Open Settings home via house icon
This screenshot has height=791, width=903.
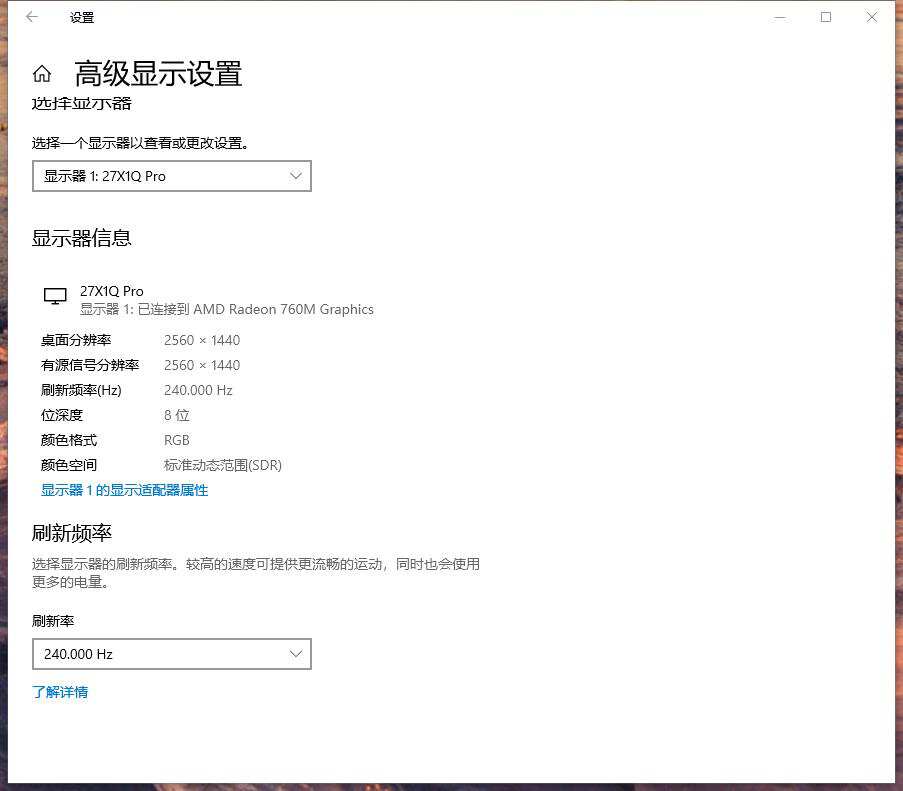[41, 74]
